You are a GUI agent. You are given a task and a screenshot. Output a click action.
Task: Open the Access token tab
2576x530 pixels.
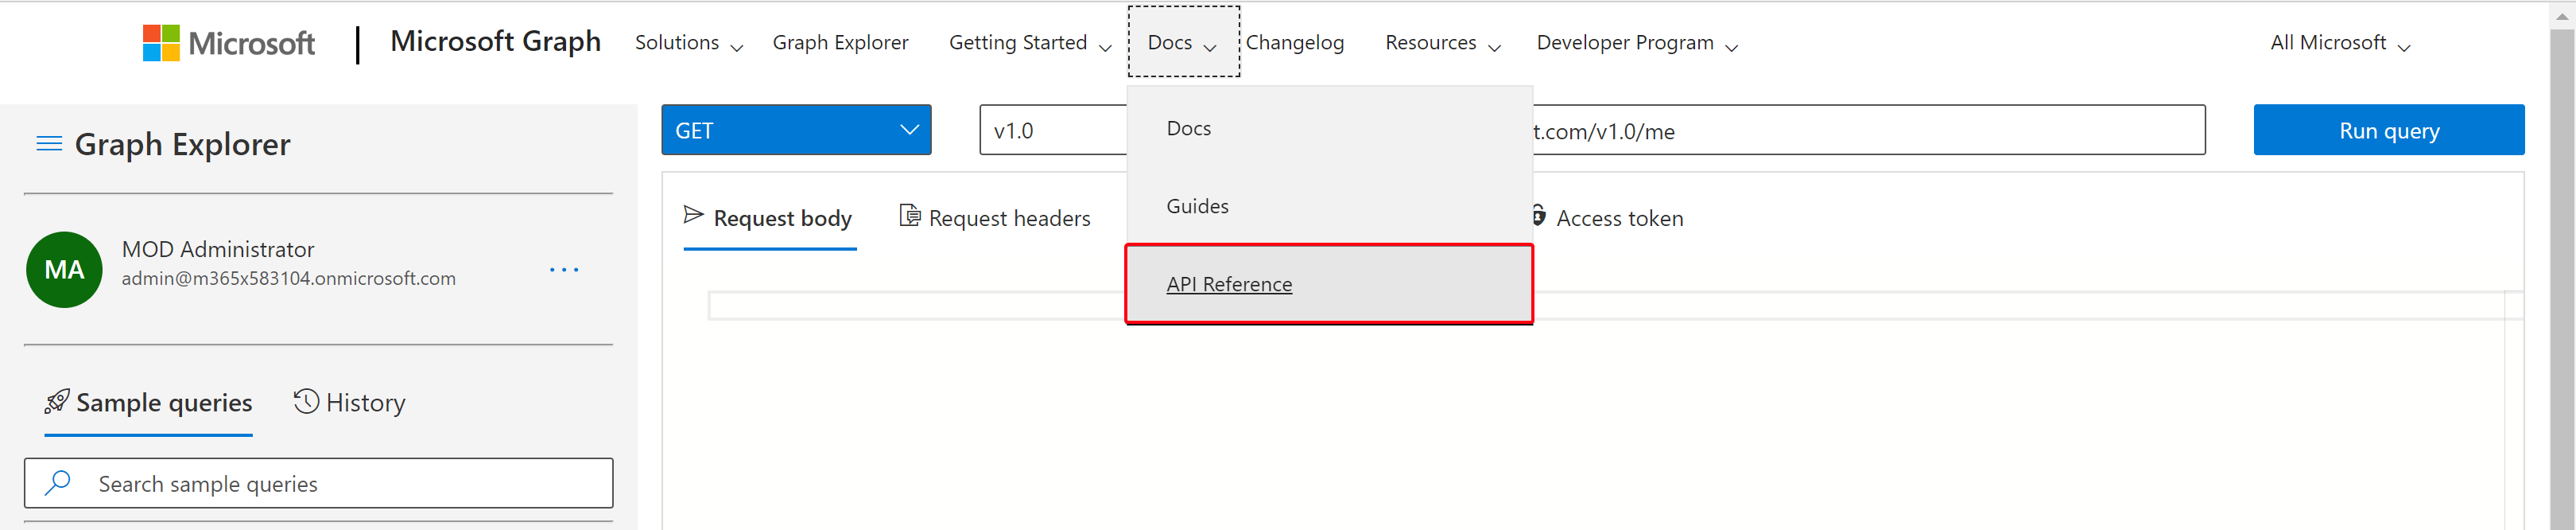click(x=1607, y=218)
